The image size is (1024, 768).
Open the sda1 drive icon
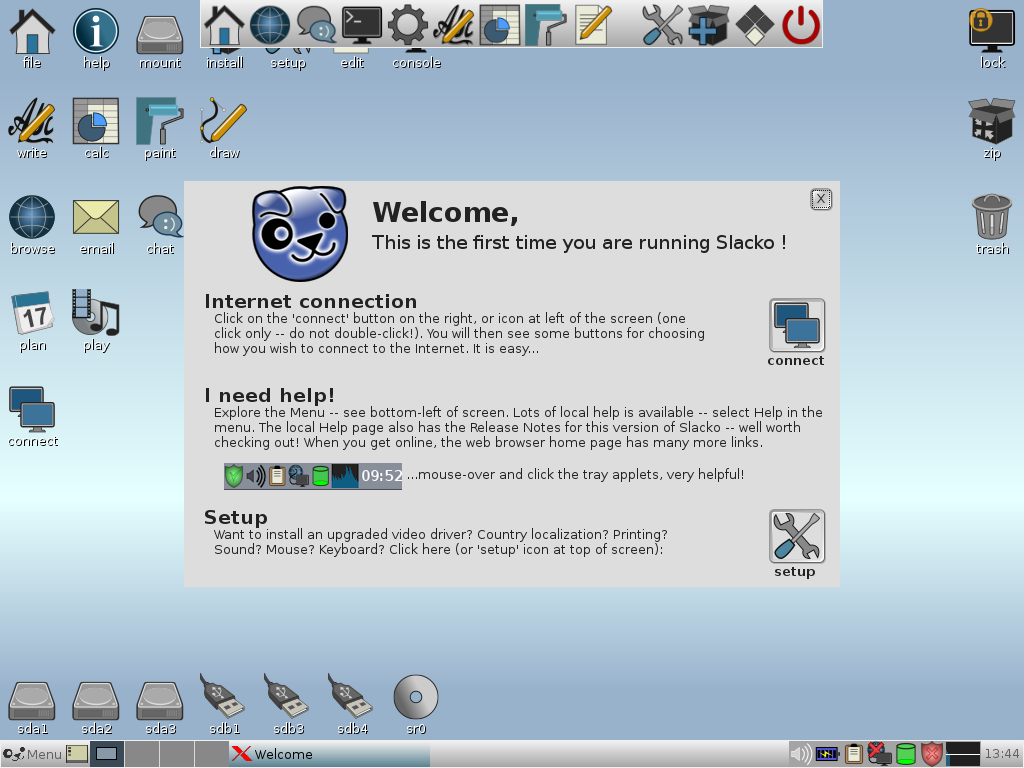tap(32, 709)
